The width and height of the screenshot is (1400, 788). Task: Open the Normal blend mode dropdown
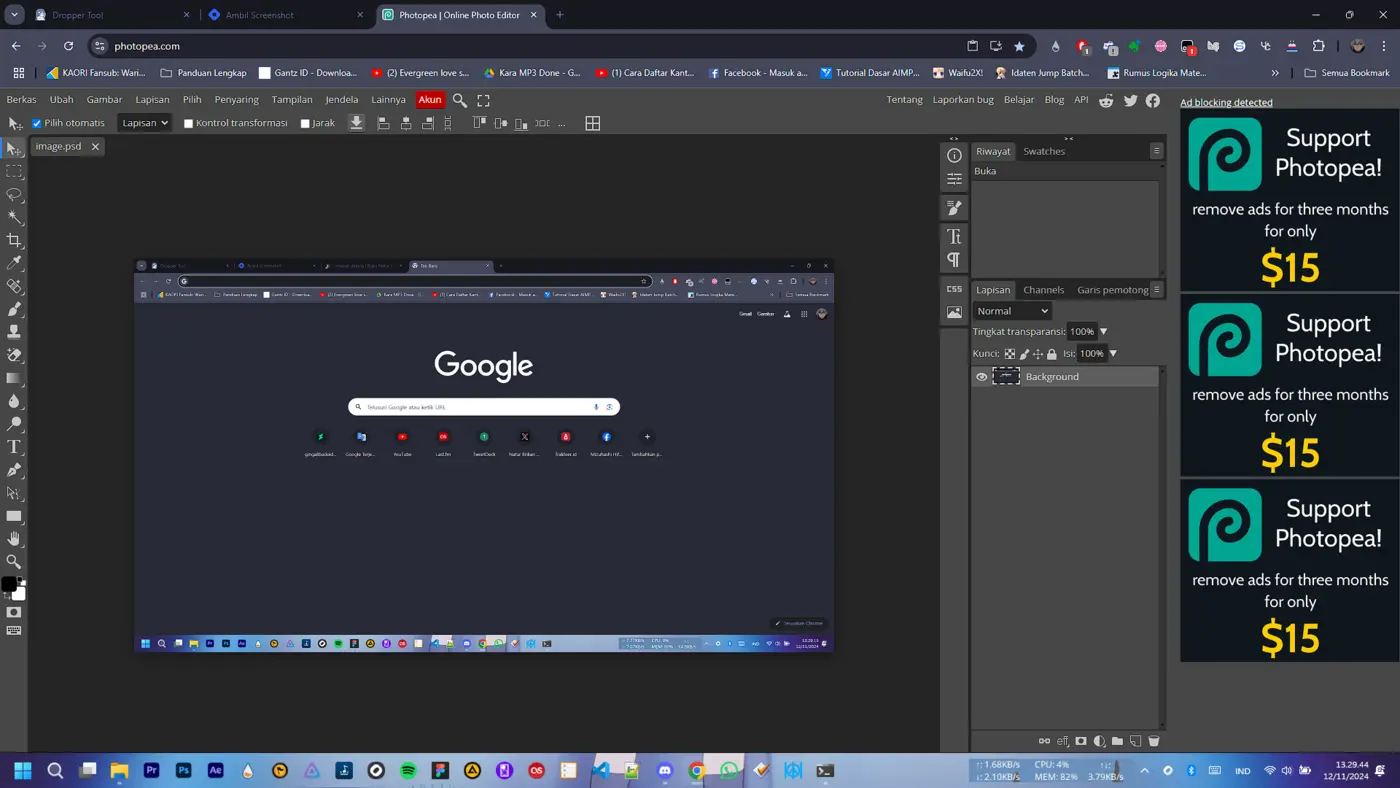coord(1012,311)
